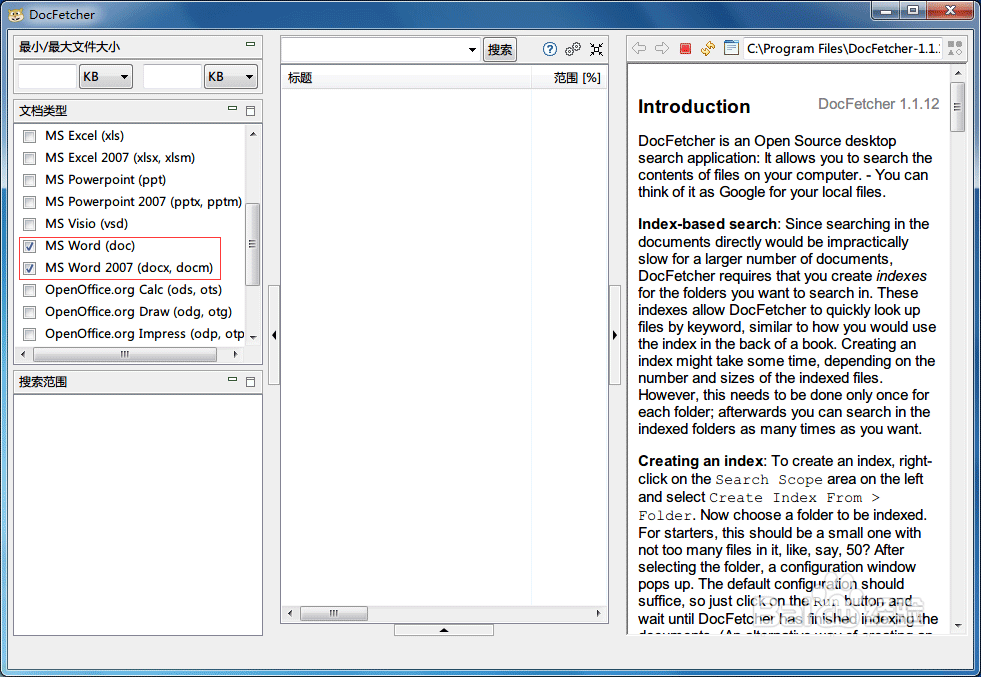The image size is (981, 677).
Task: Click preview pane vertical scrollbar thumb
Action: tap(957, 107)
